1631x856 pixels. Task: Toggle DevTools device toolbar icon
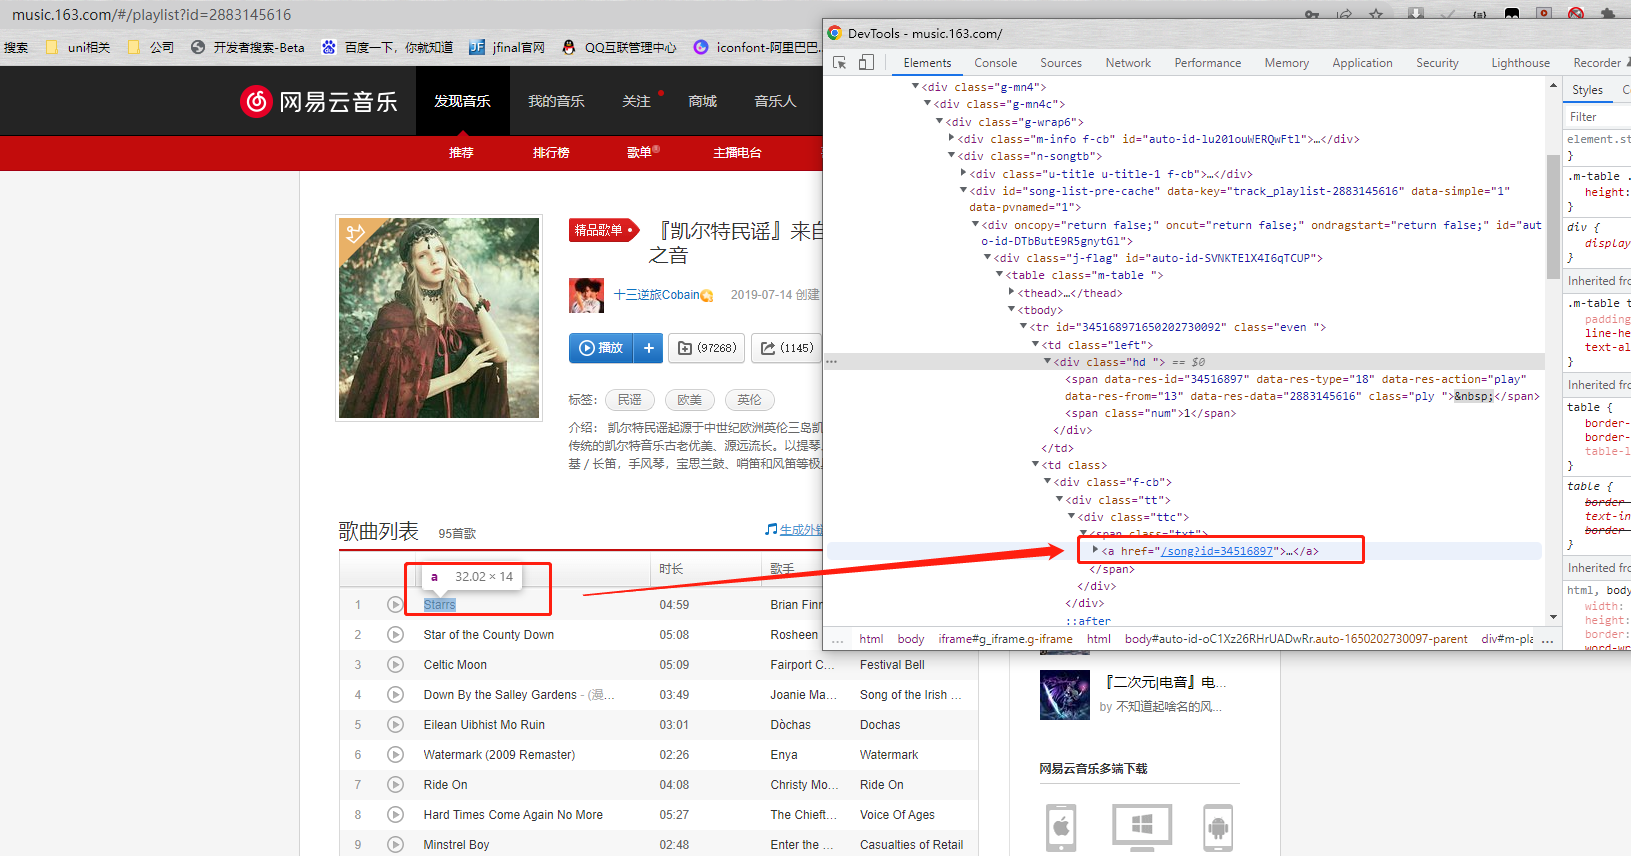coord(866,62)
